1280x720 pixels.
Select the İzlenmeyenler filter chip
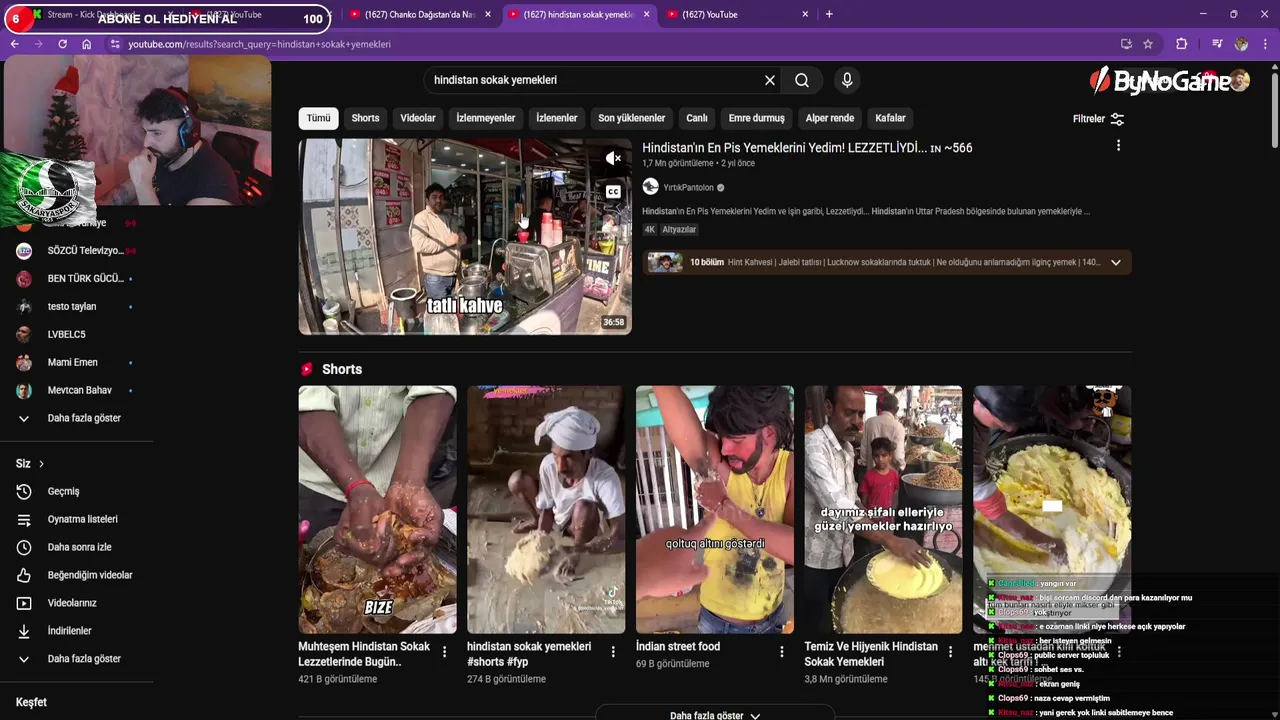[x=486, y=118]
